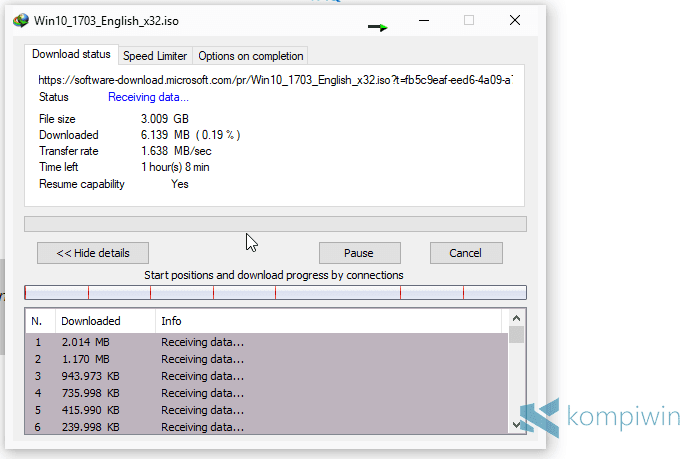Click the Hide details button

[93, 253]
